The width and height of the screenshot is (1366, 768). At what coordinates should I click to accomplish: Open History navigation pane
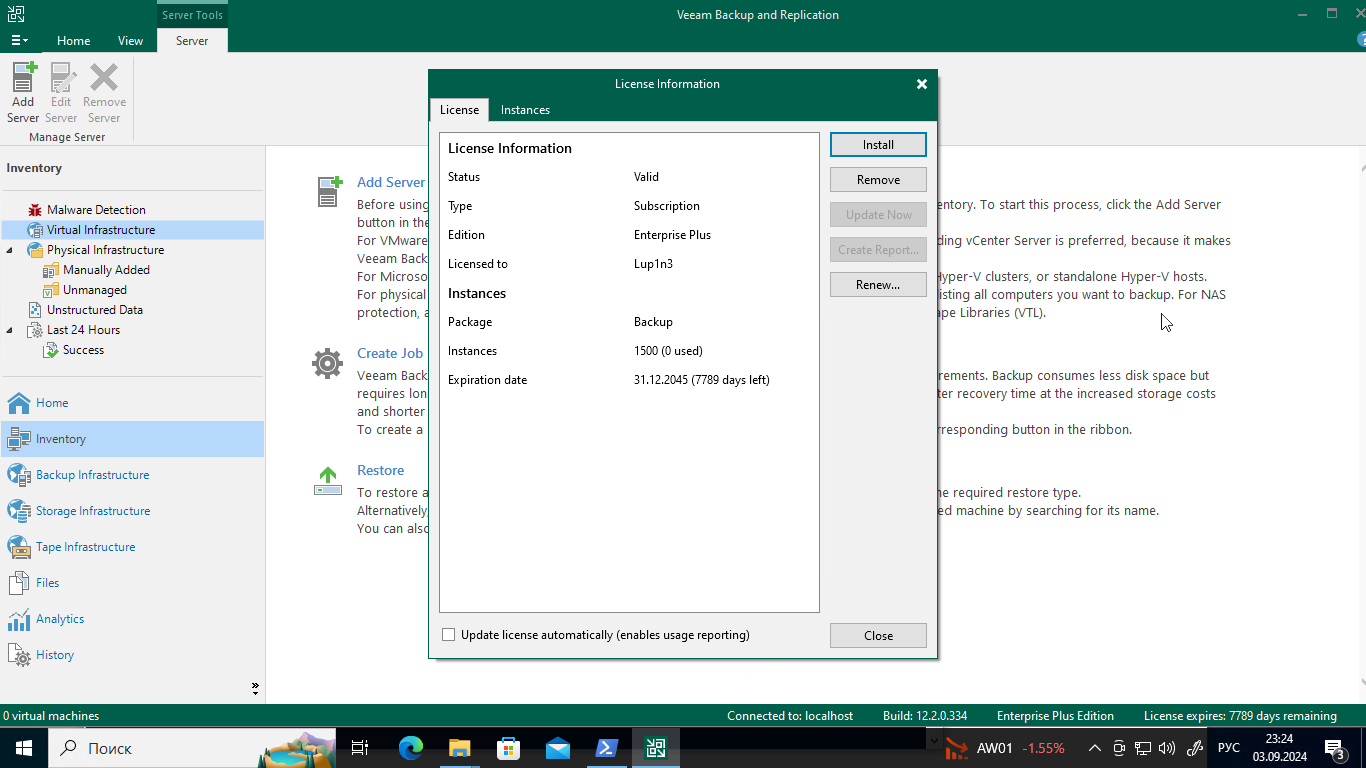(132, 655)
